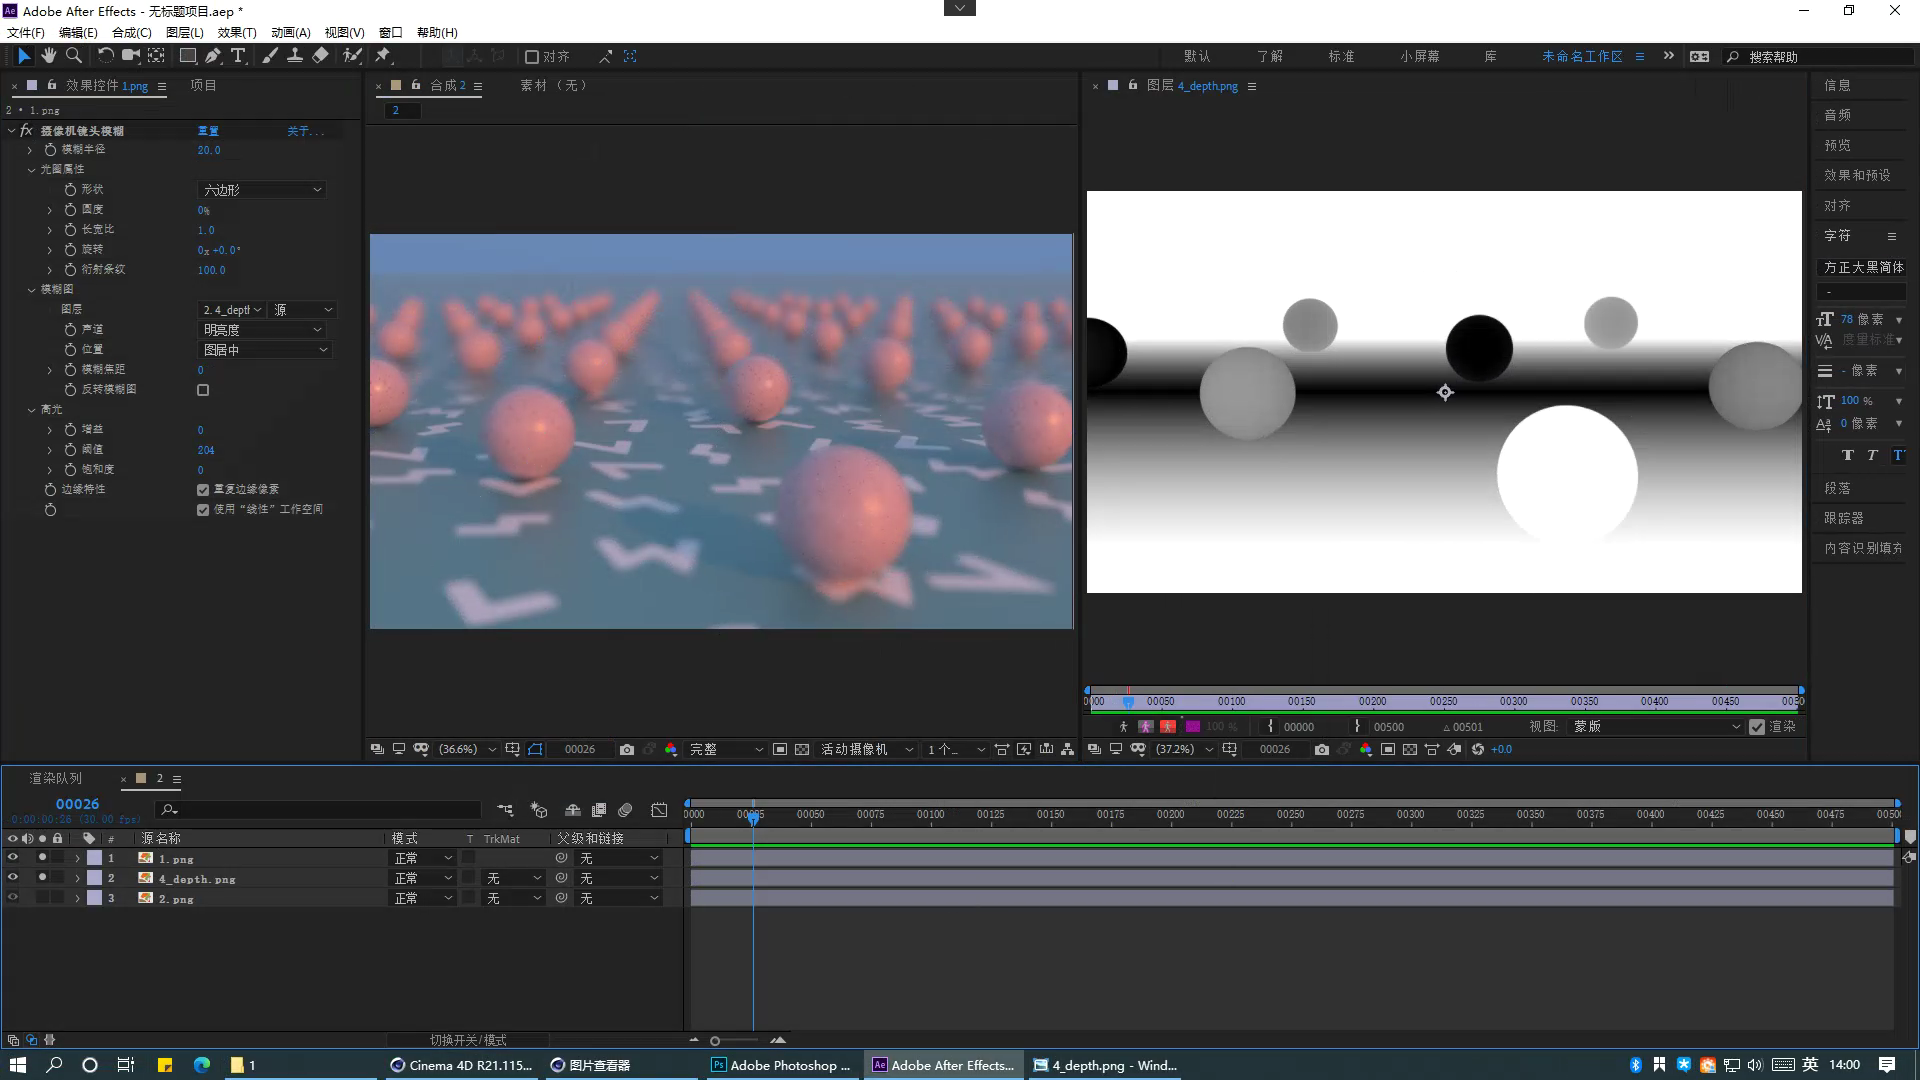Select the Rectangle shape tool
Viewport: 1920px width, 1080px height.
pos(187,56)
